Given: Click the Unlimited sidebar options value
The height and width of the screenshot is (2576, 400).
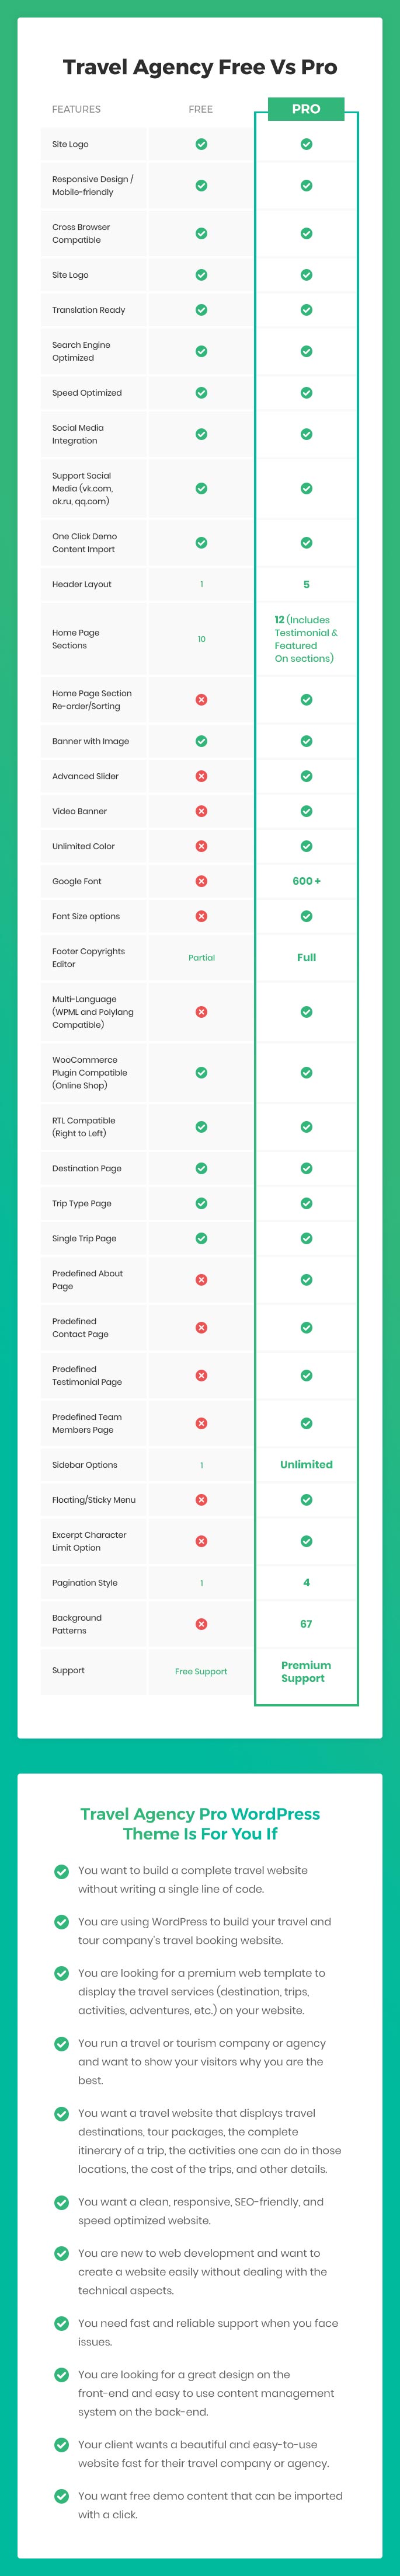Looking at the screenshot, I should click(306, 1464).
